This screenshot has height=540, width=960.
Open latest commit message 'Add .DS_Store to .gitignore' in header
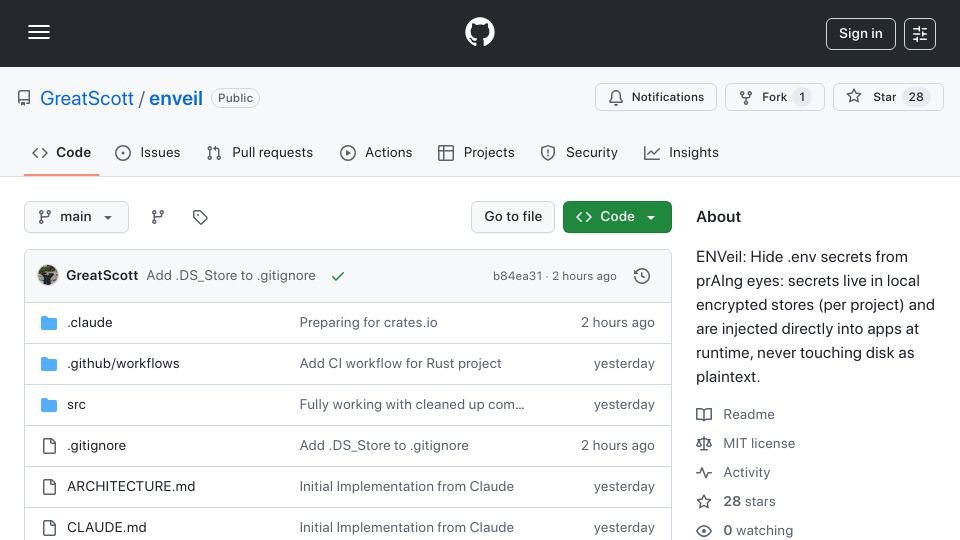(x=231, y=276)
